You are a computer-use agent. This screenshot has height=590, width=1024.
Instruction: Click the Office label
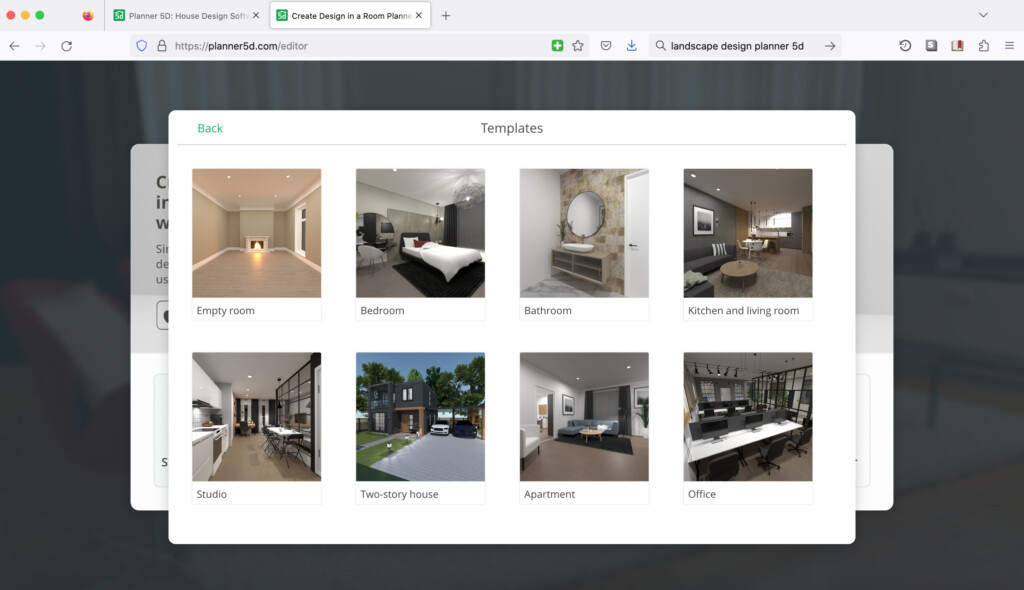701,494
